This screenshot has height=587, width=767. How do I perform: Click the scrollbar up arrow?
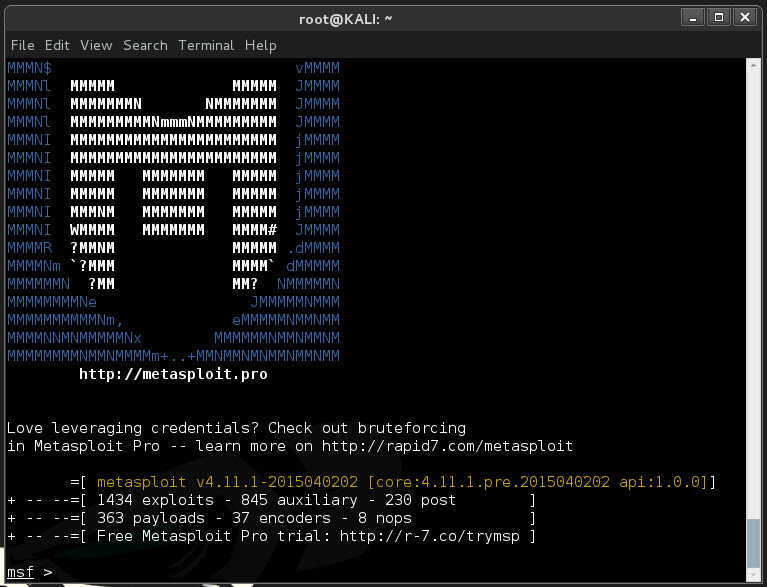tap(753, 65)
